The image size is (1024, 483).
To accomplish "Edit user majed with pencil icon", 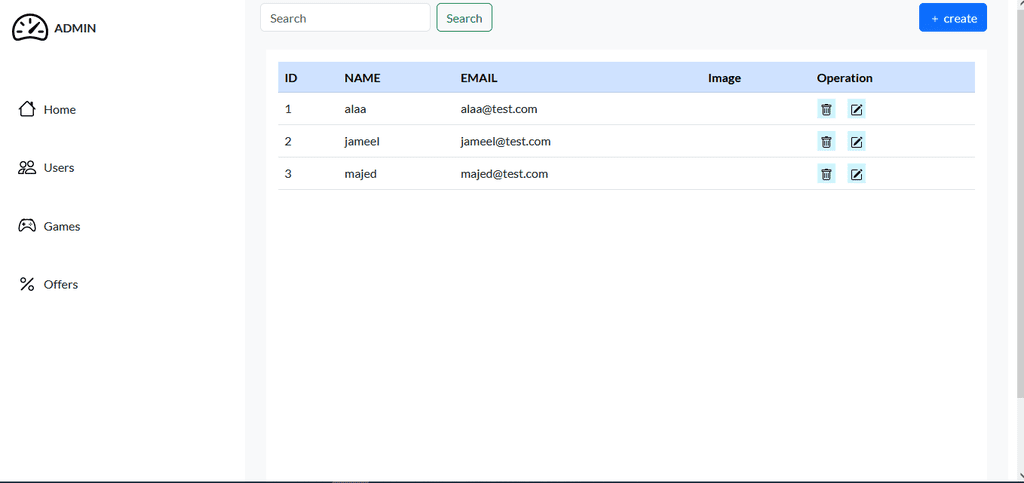I will point(857,174).
